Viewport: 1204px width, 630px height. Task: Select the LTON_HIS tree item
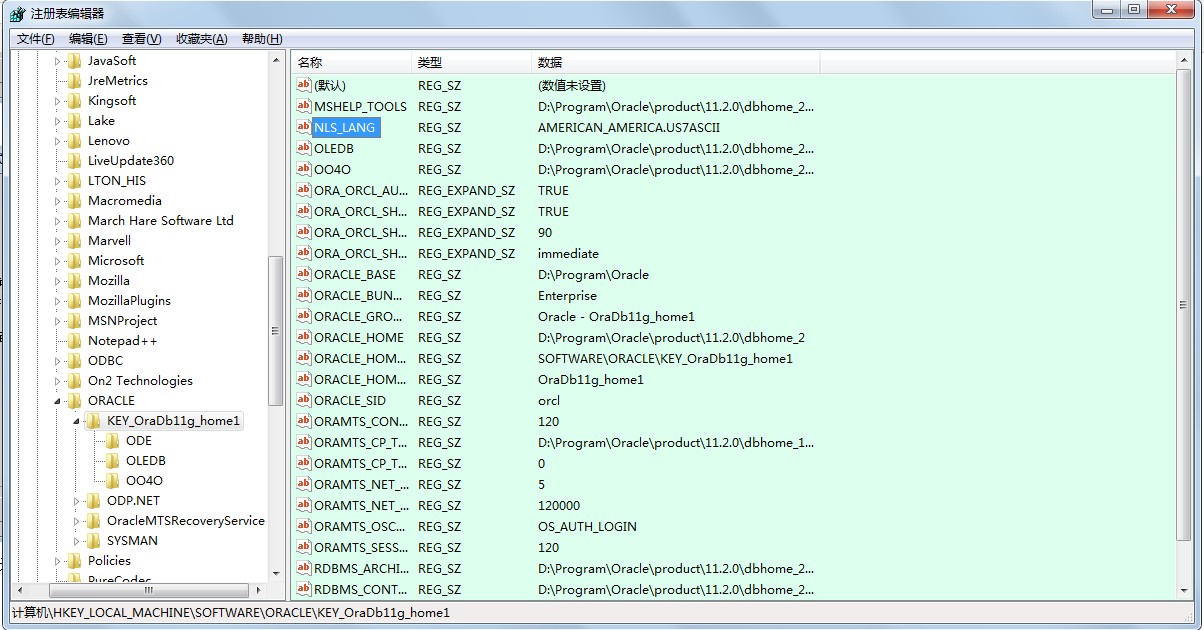click(117, 180)
